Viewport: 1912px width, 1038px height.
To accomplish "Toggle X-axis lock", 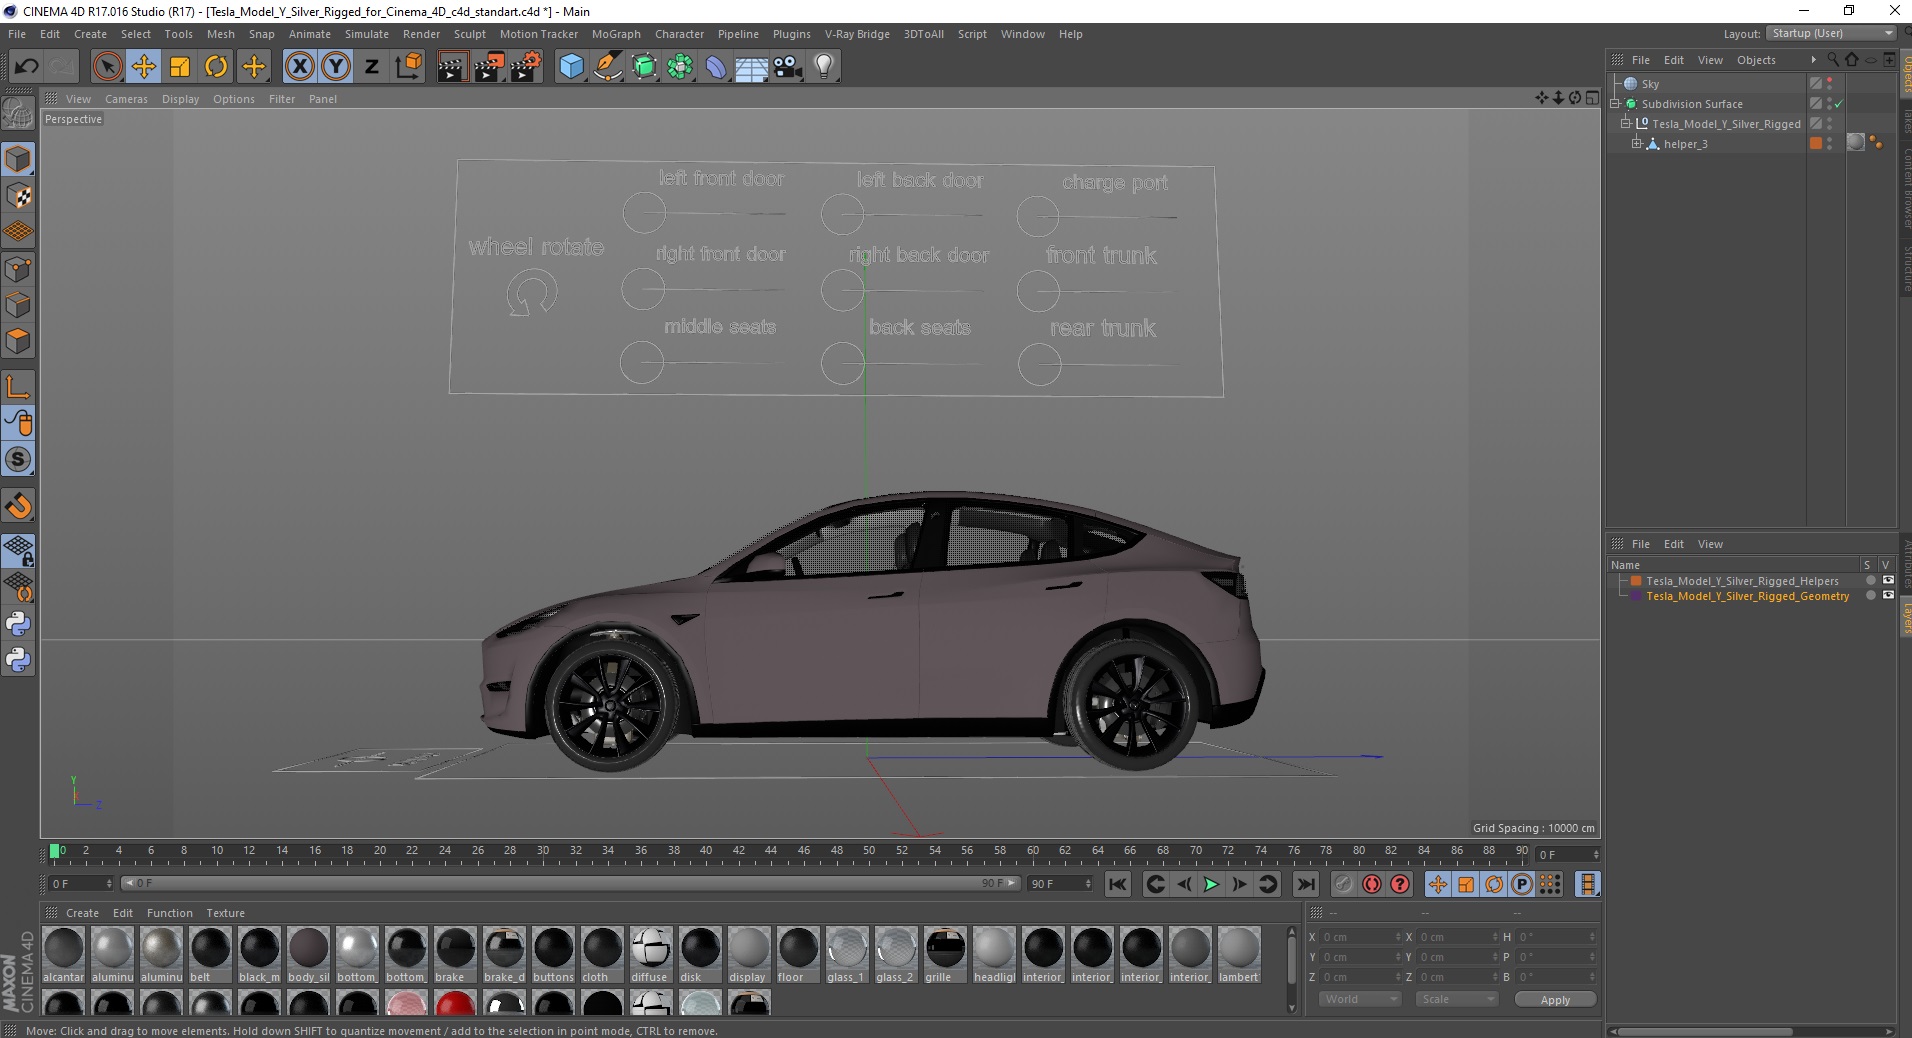I will coord(299,67).
